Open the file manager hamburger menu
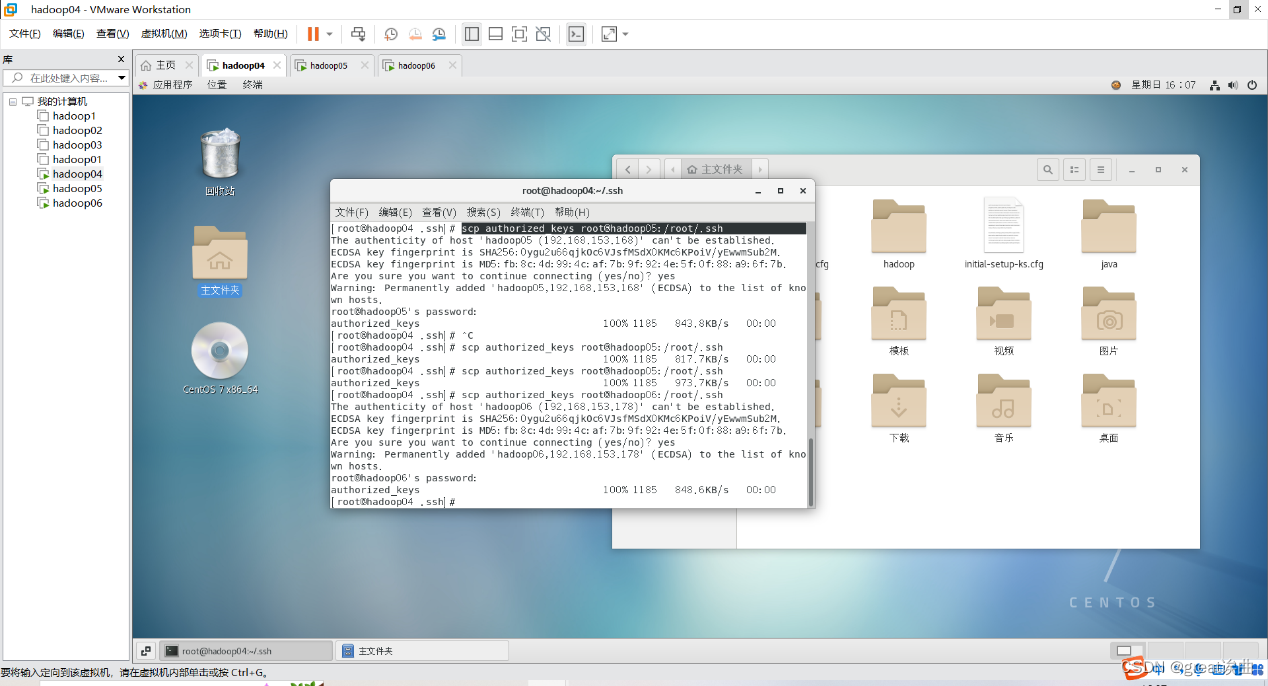The height and width of the screenshot is (686, 1268). (x=1100, y=170)
